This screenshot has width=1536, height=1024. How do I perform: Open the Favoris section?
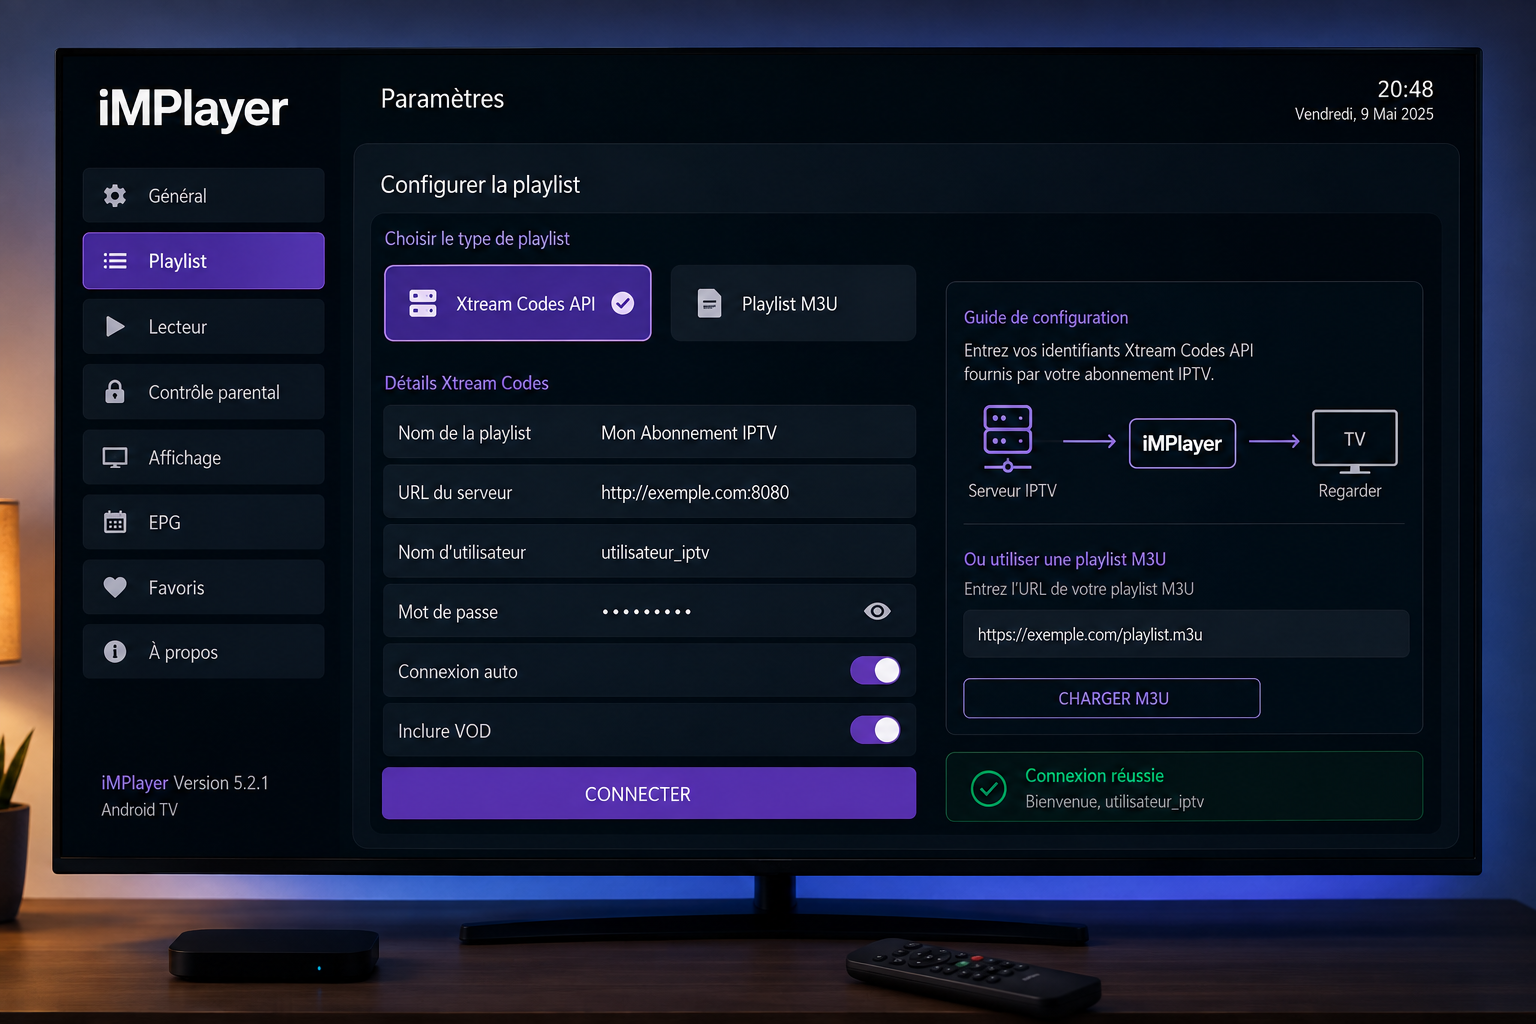(x=204, y=587)
